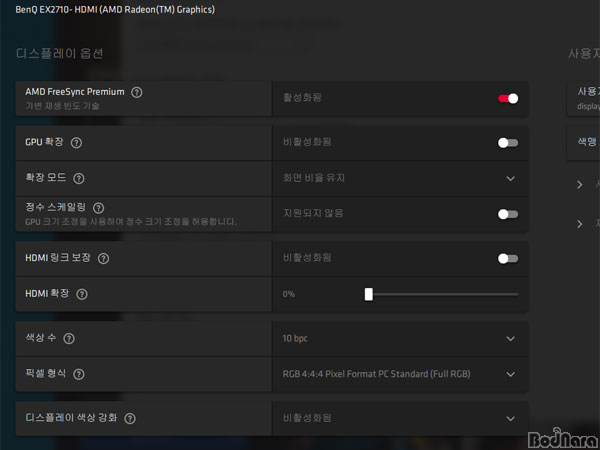600x450 pixels.
Task: Open help icon for 디스플레이 색상 강화
Action: click(x=130, y=418)
